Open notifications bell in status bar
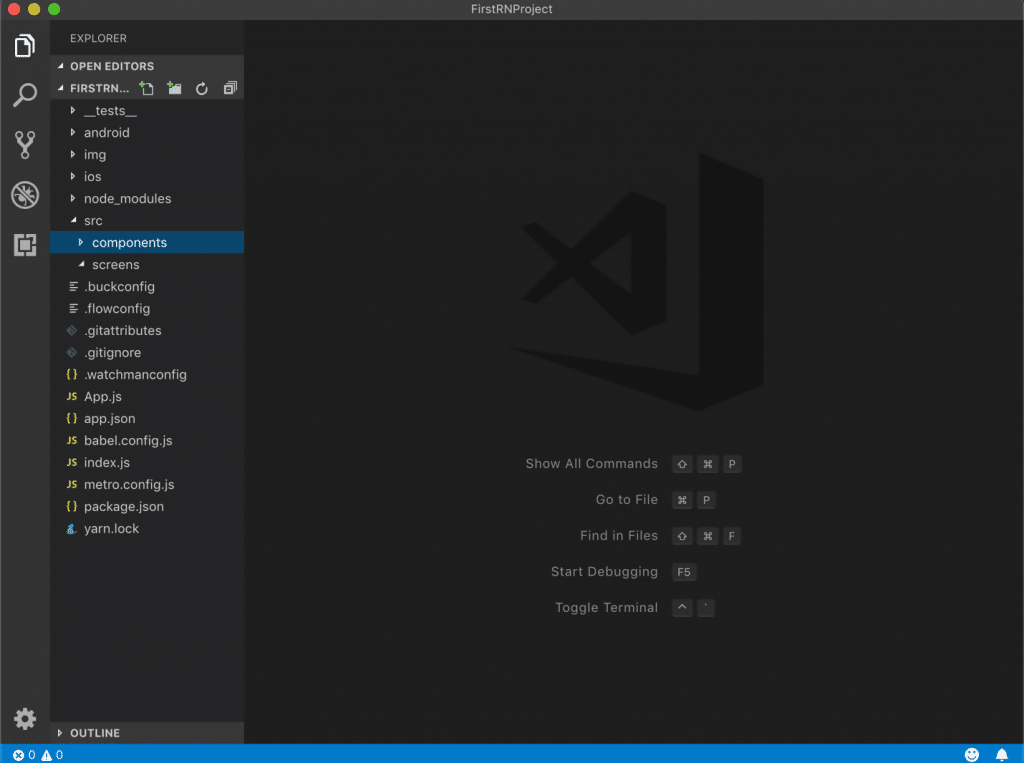Screen dimensions: 1024x763 click(x=1001, y=754)
